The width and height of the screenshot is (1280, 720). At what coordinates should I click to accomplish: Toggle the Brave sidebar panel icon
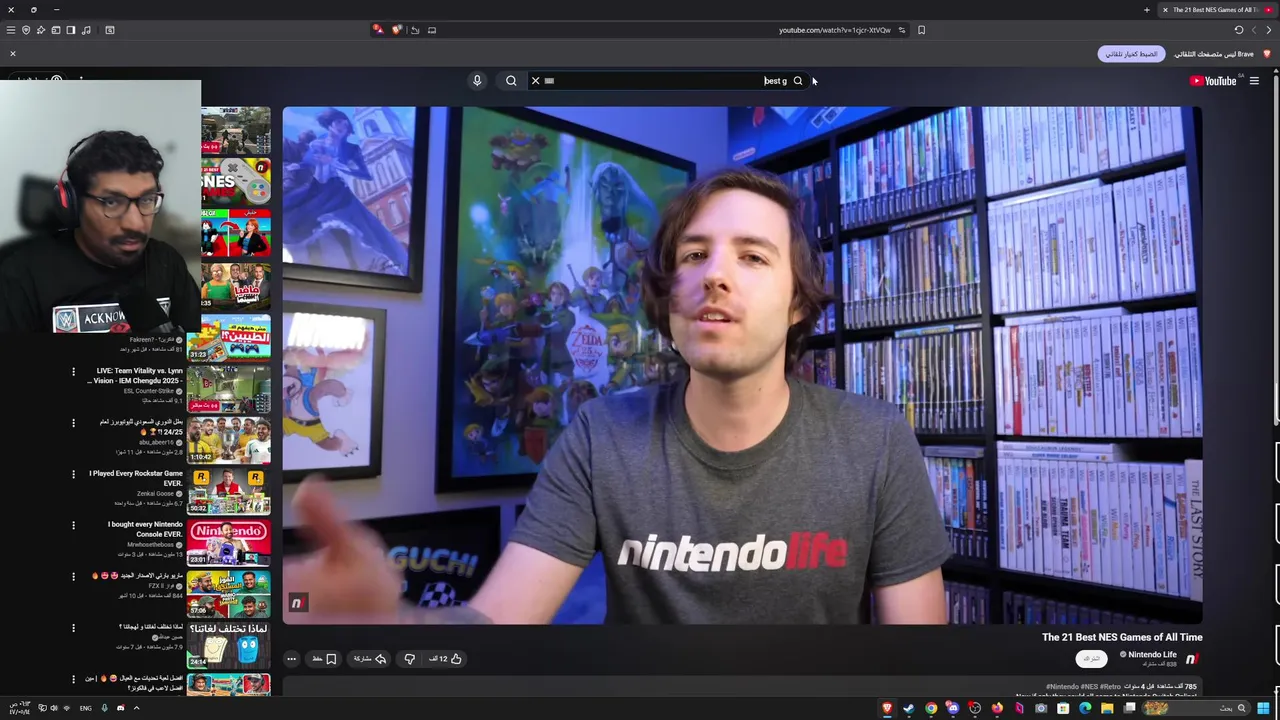click(x=71, y=30)
